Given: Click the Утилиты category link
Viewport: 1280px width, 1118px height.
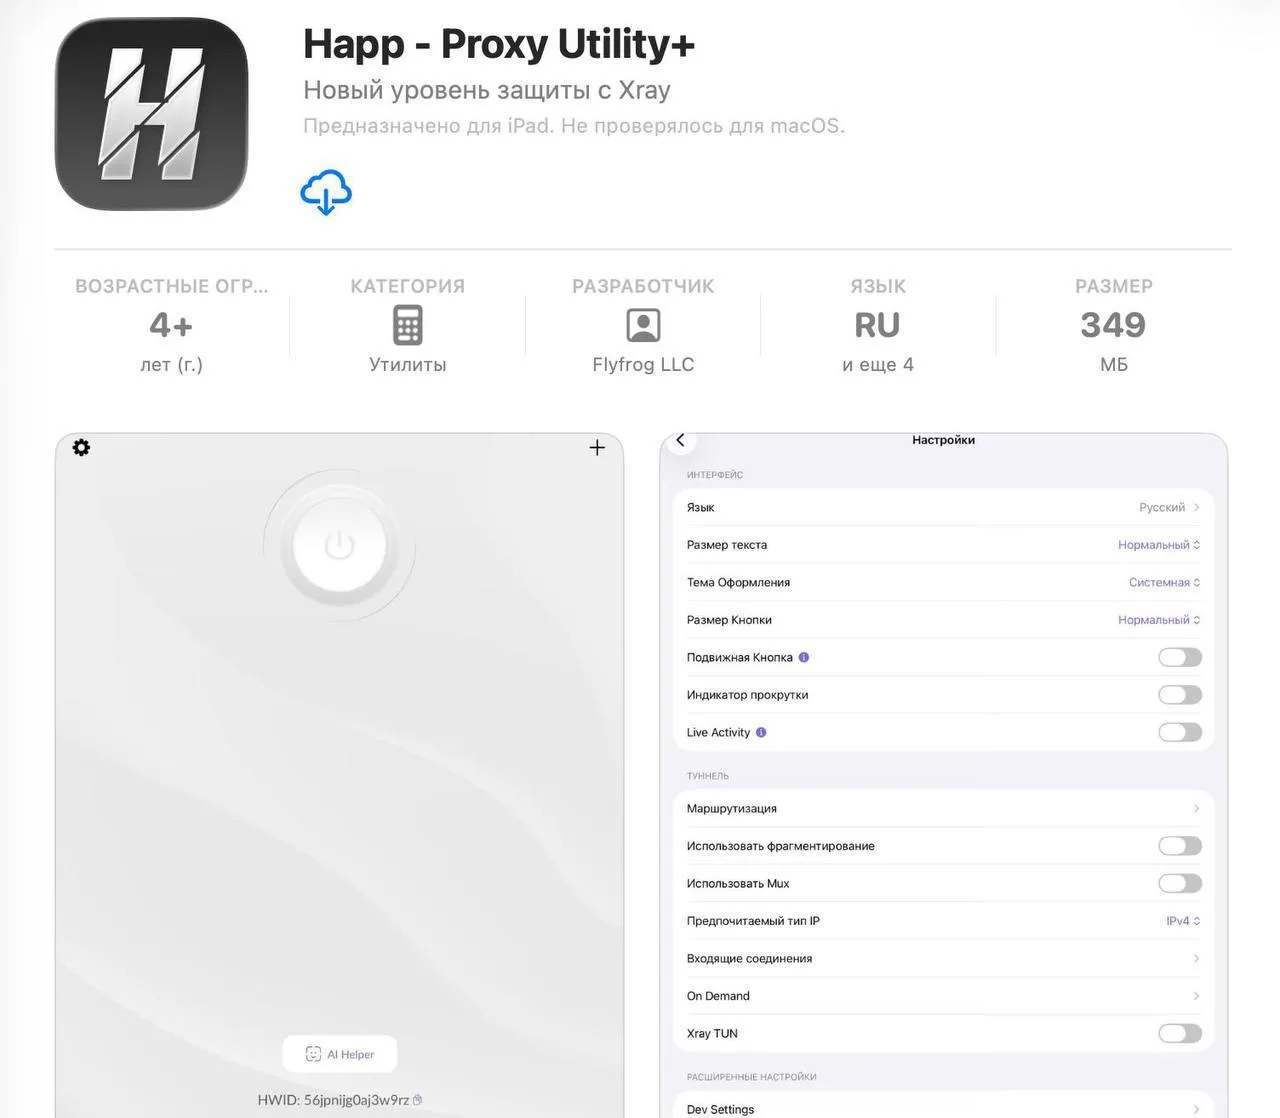Looking at the screenshot, I should (408, 364).
